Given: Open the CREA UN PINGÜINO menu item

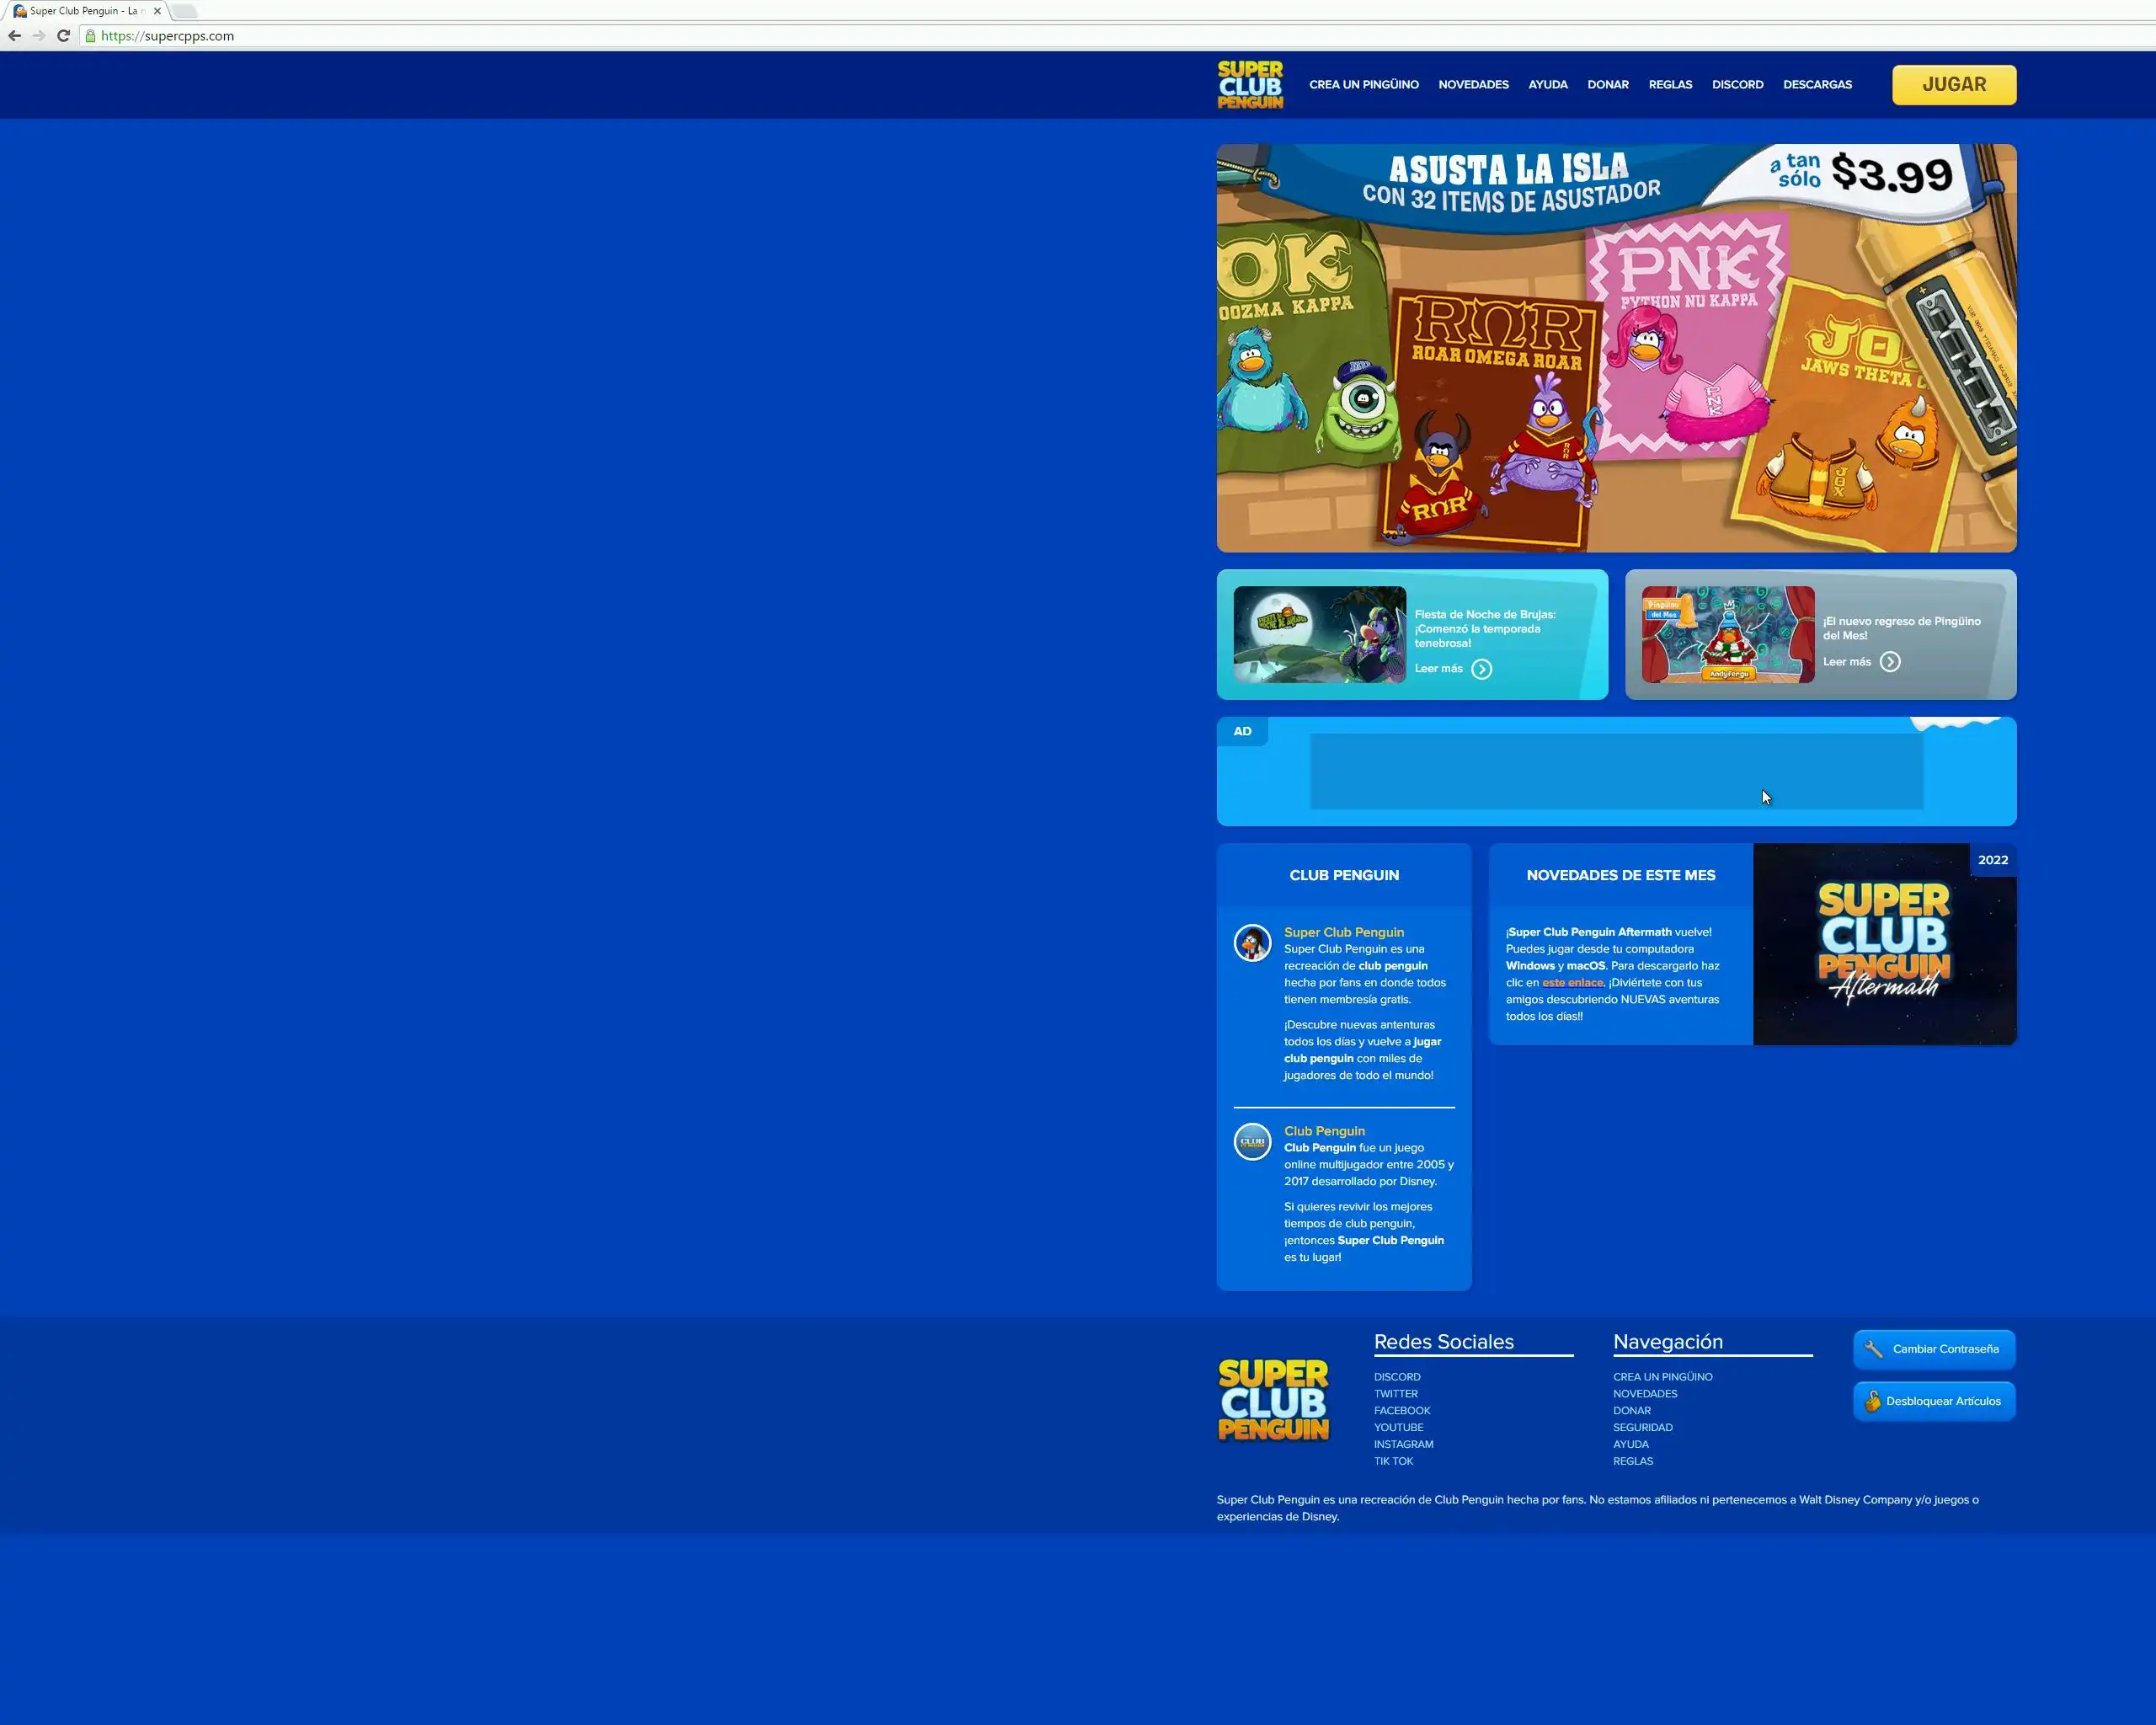Looking at the screenshot, I should [x=1363, y=85].
